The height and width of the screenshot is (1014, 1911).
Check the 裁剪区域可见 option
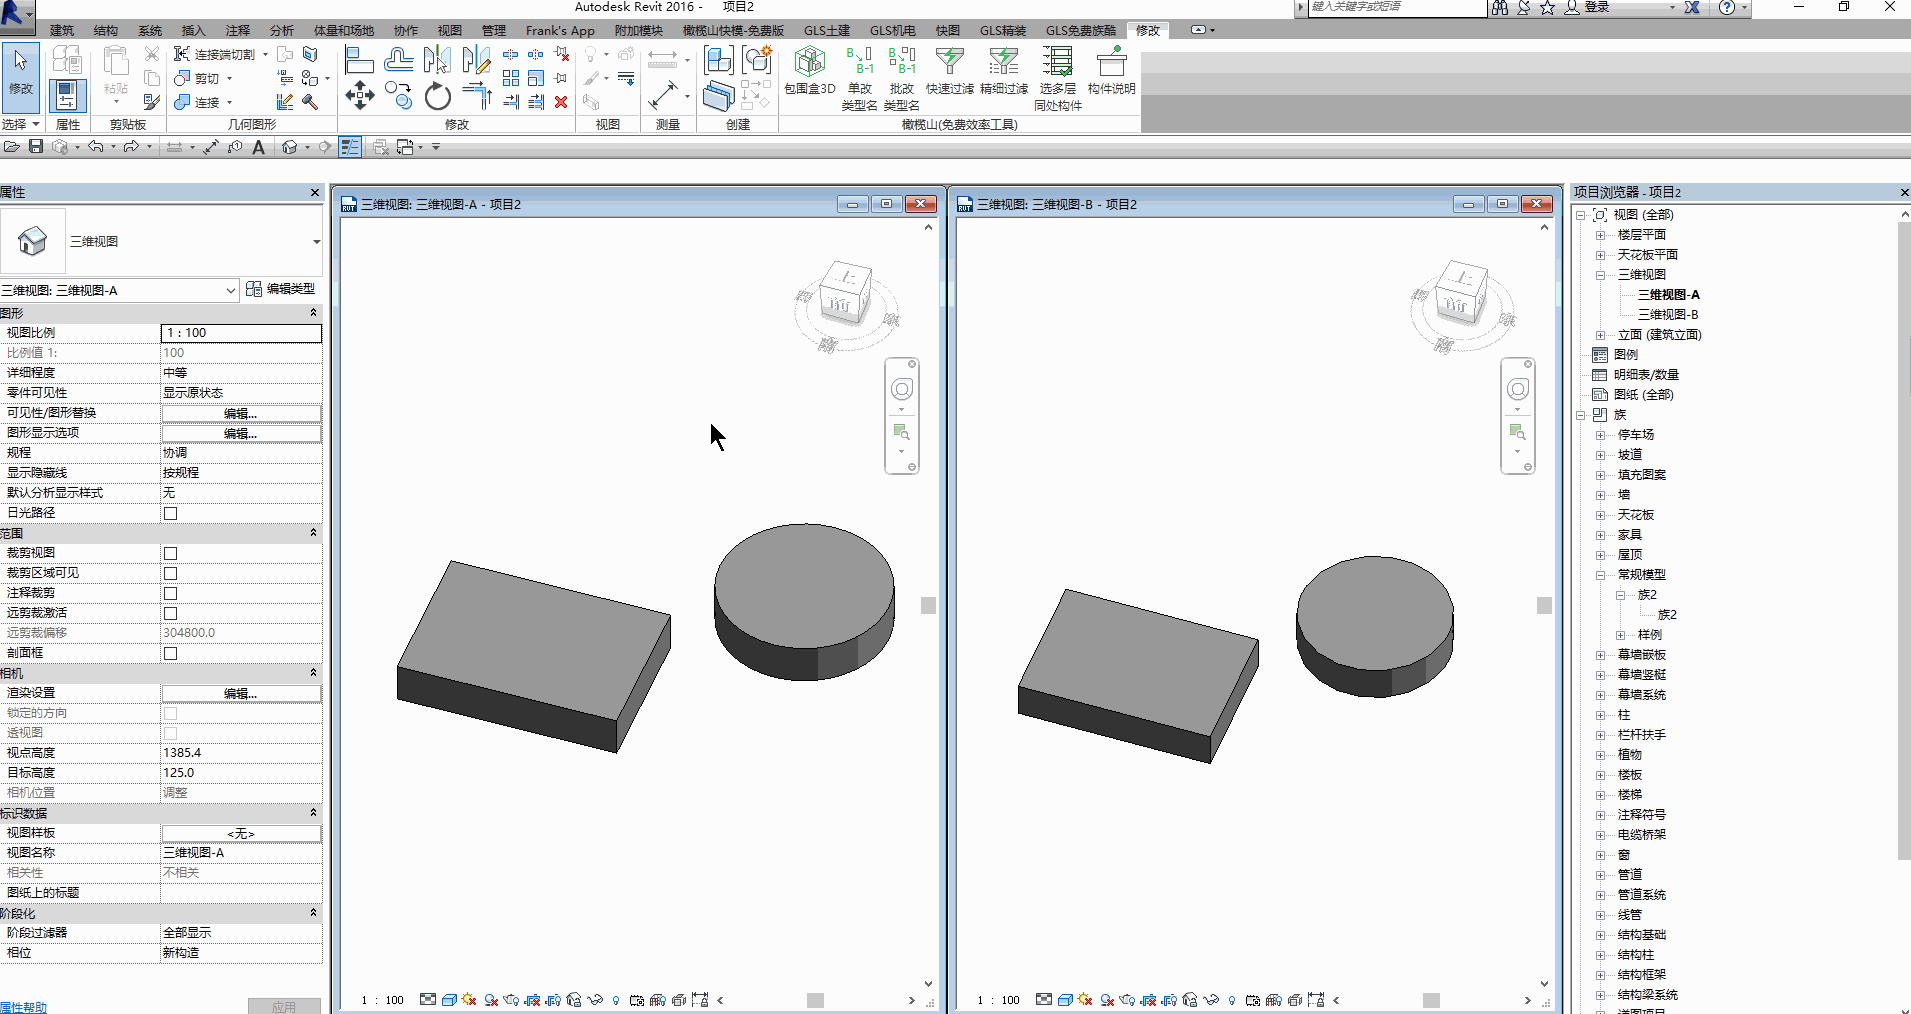pyautogui.click(x=171, y=573)
